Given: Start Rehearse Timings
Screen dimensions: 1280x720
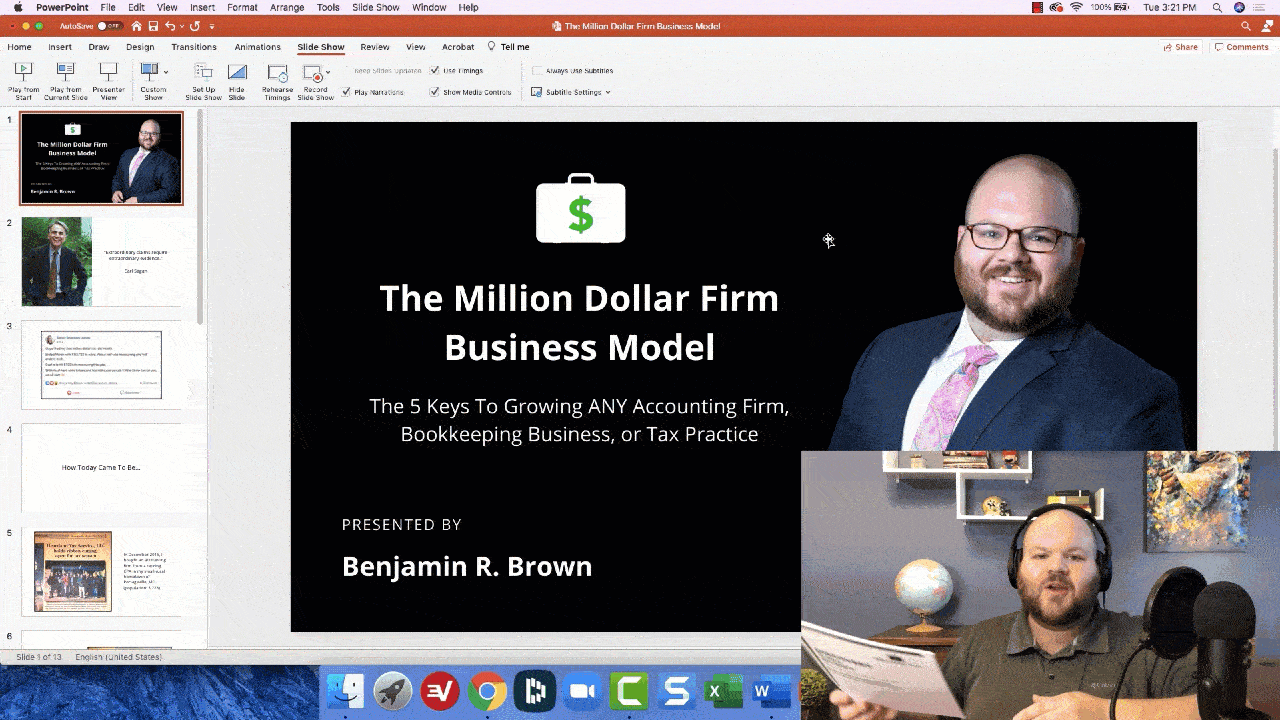Looking at the screenshot, I should (277, 81).
